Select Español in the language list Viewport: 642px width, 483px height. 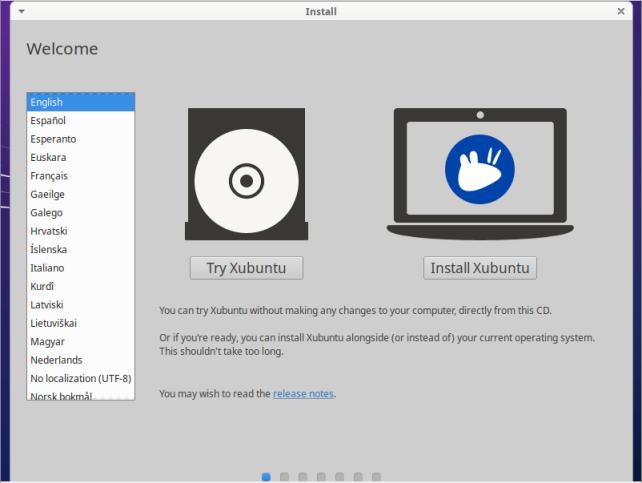(81, 121)
